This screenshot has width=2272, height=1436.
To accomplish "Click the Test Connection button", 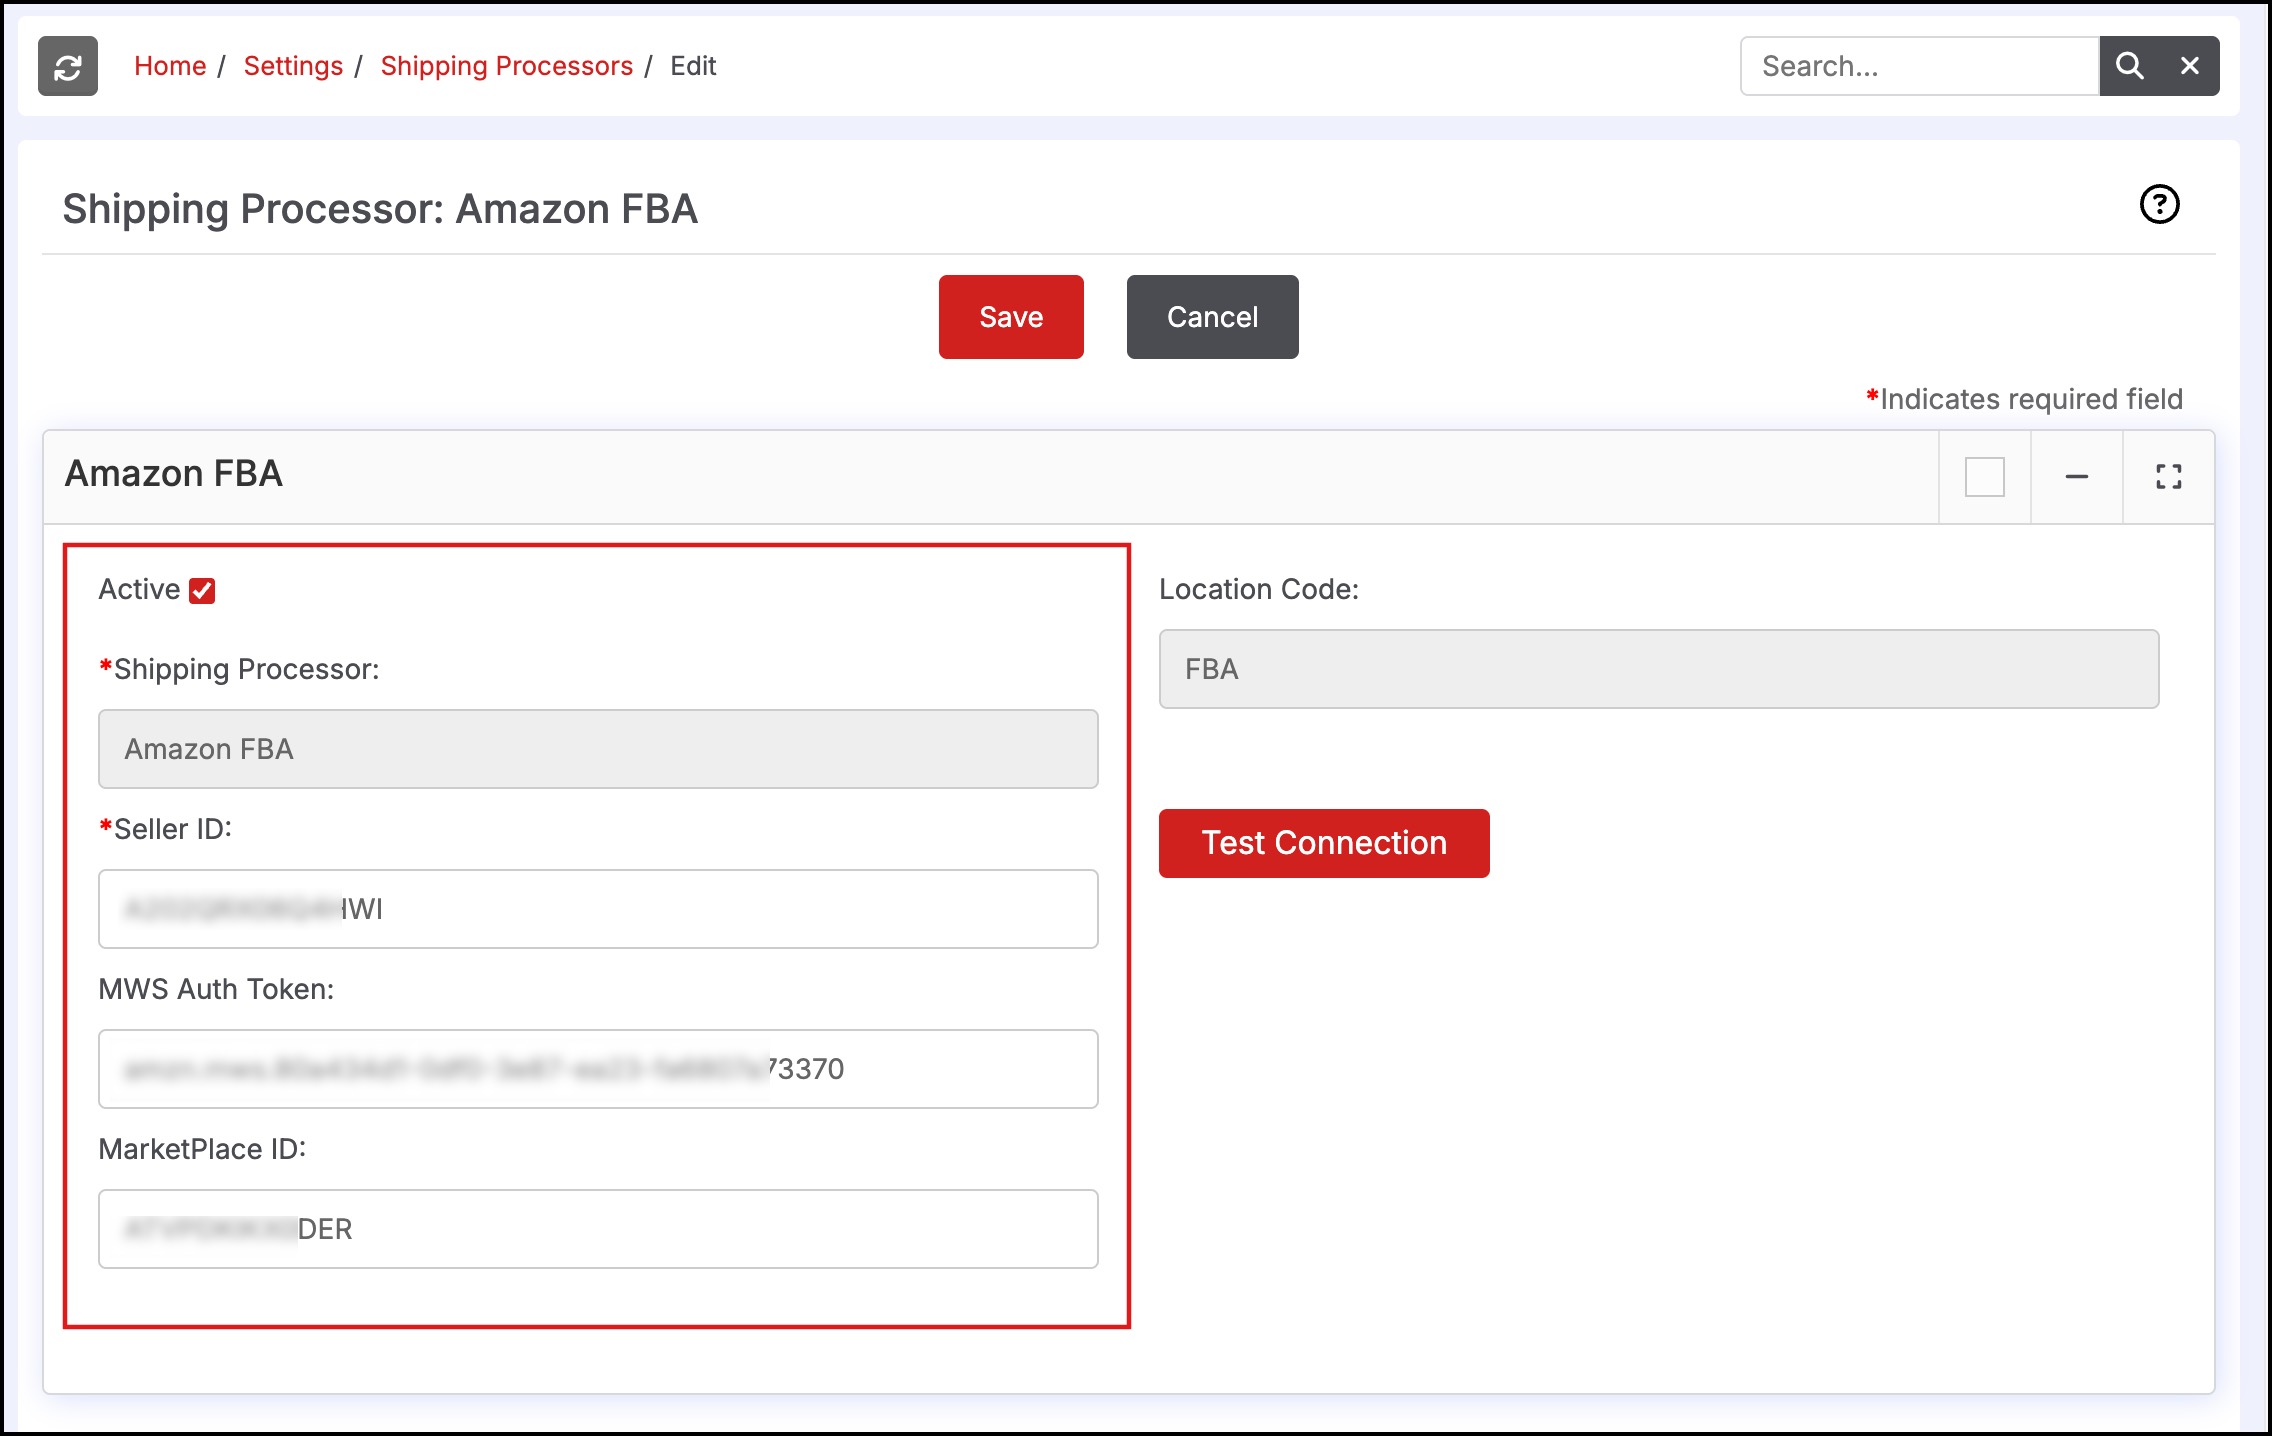I will pyautogui.click(x=1323, y=843).
